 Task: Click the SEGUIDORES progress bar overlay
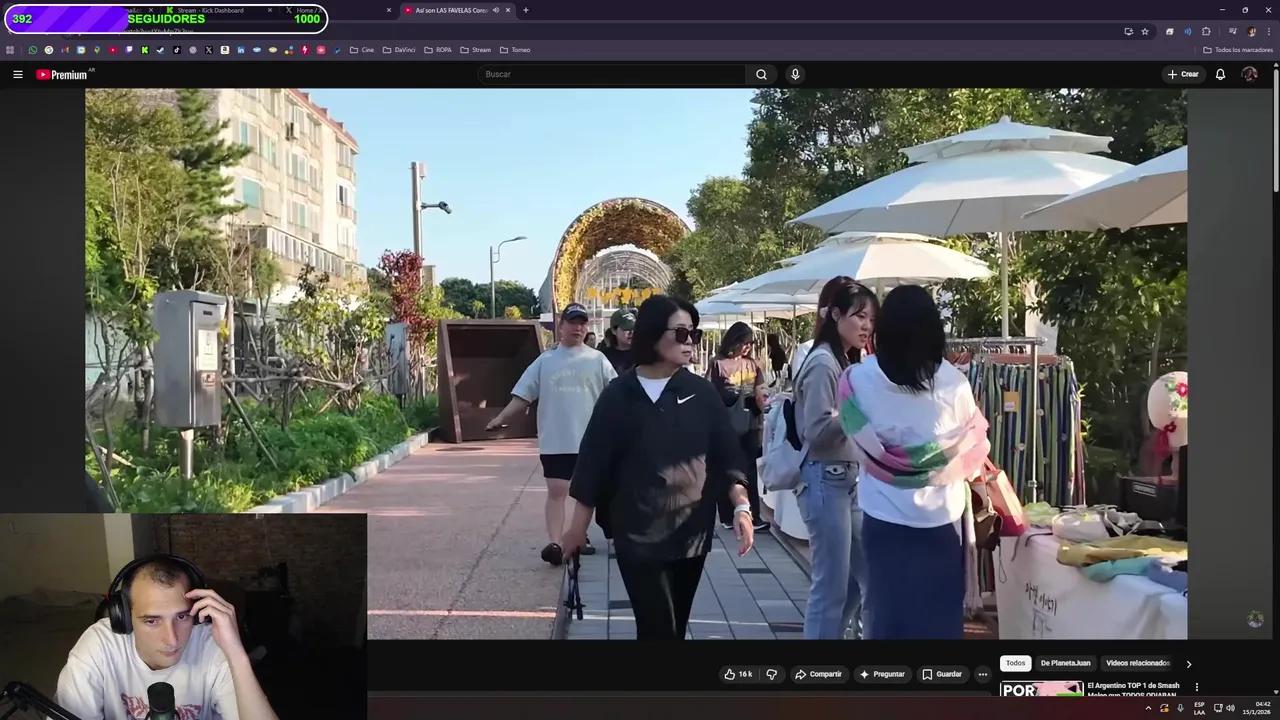click(x=166, y=18)
